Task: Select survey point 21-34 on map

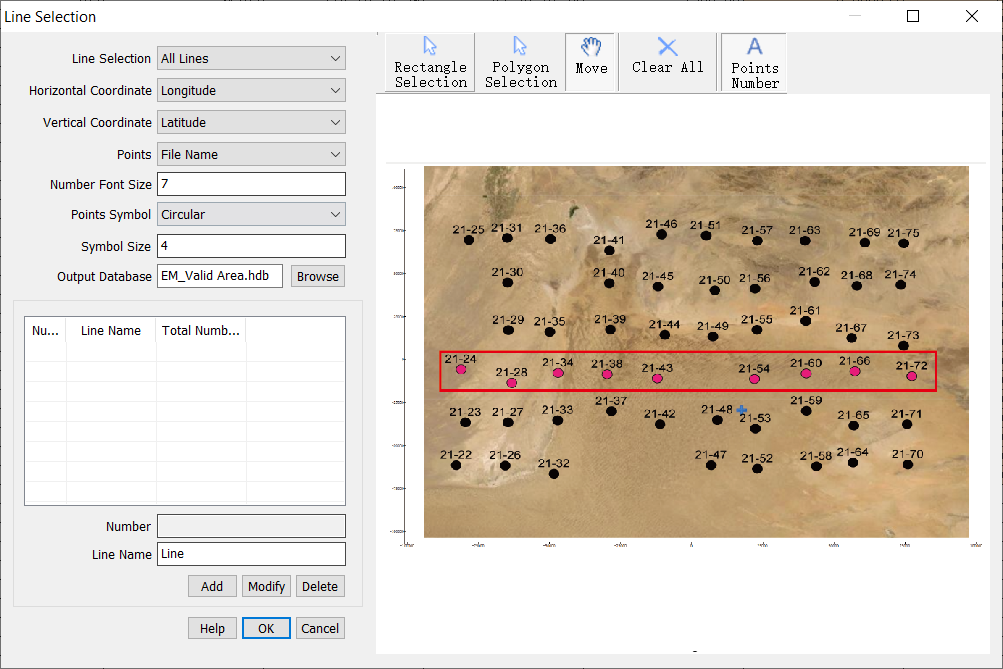Action: coord(558,373)
